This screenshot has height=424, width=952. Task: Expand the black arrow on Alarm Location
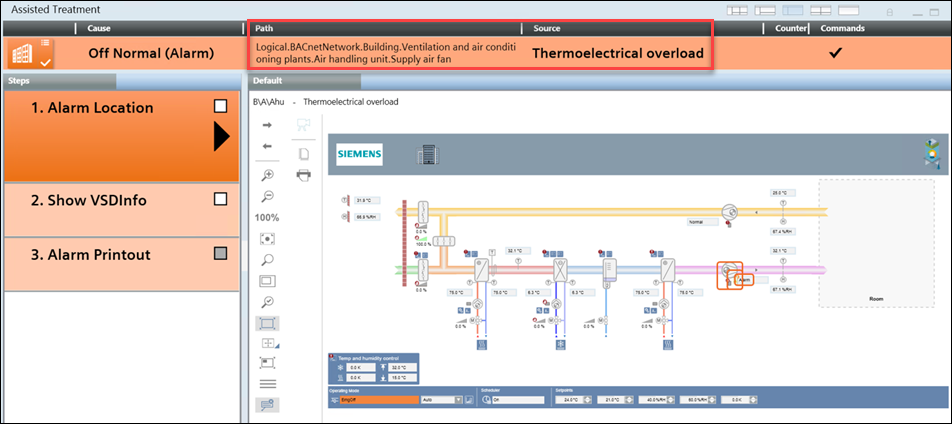coord(221,137)
